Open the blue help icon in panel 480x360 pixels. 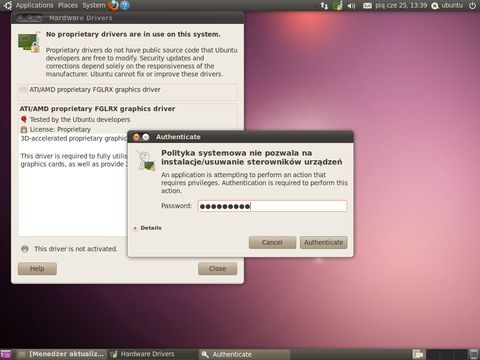(125, 5)
